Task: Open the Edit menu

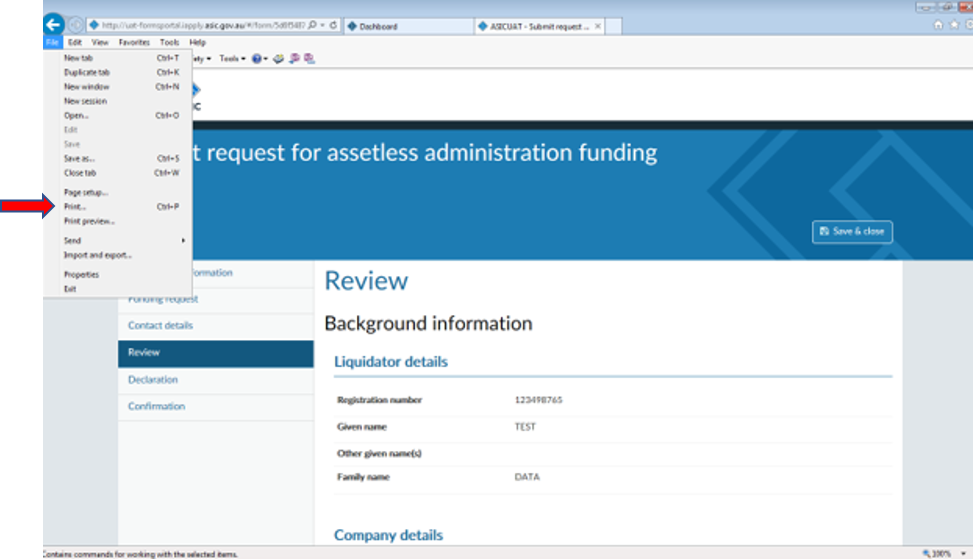Action: pos(75,42)
